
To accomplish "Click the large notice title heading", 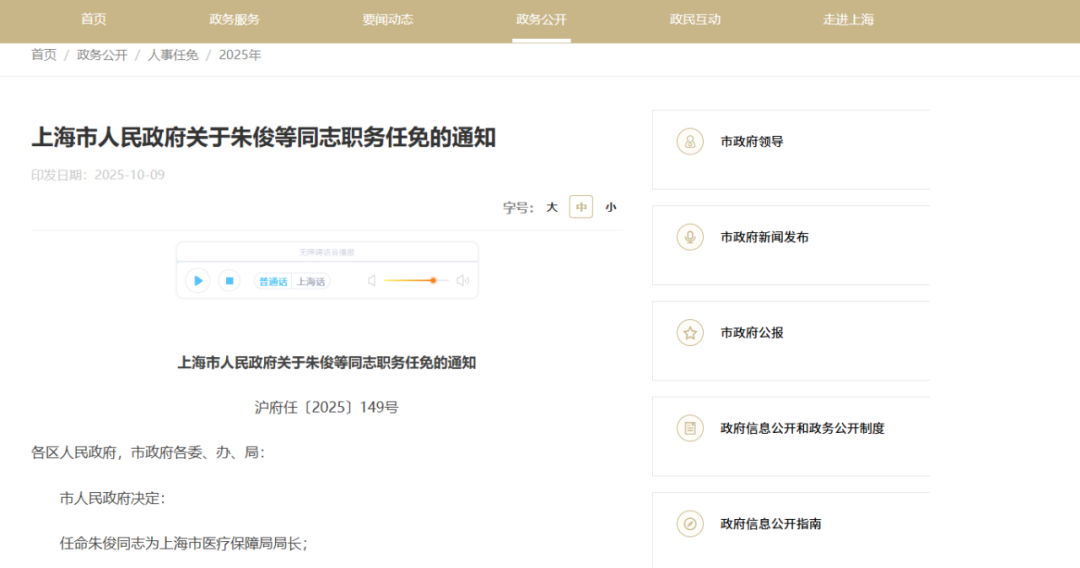I will [x=263, y=138].
